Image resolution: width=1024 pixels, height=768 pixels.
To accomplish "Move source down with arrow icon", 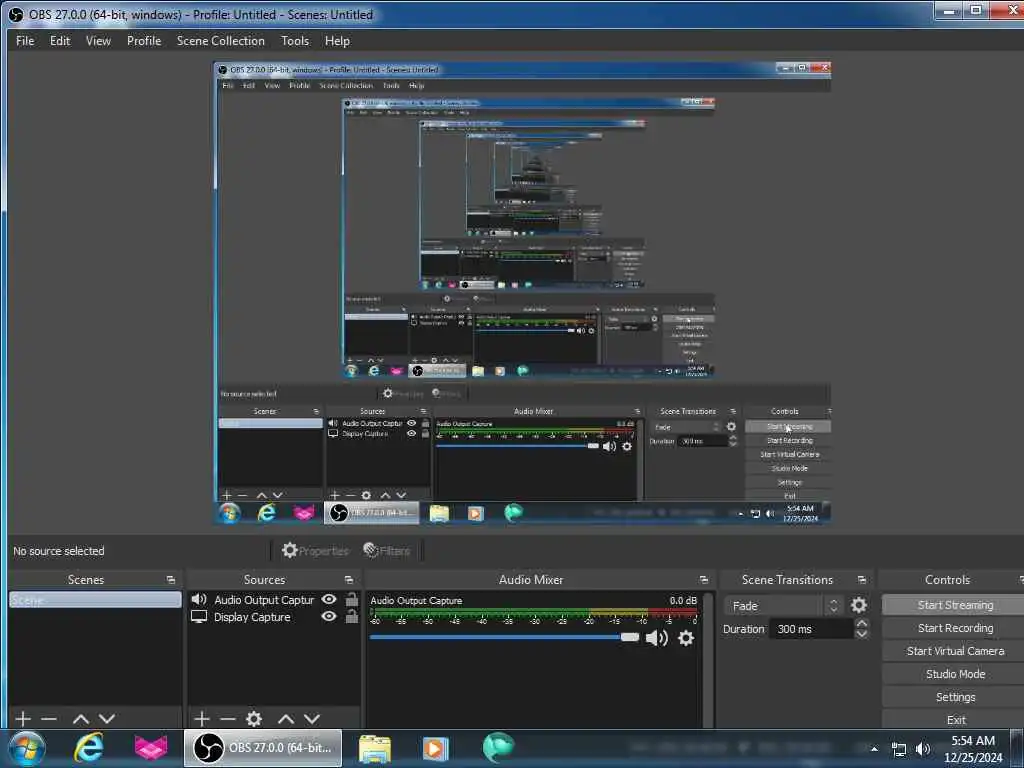I will pos(312,718).
